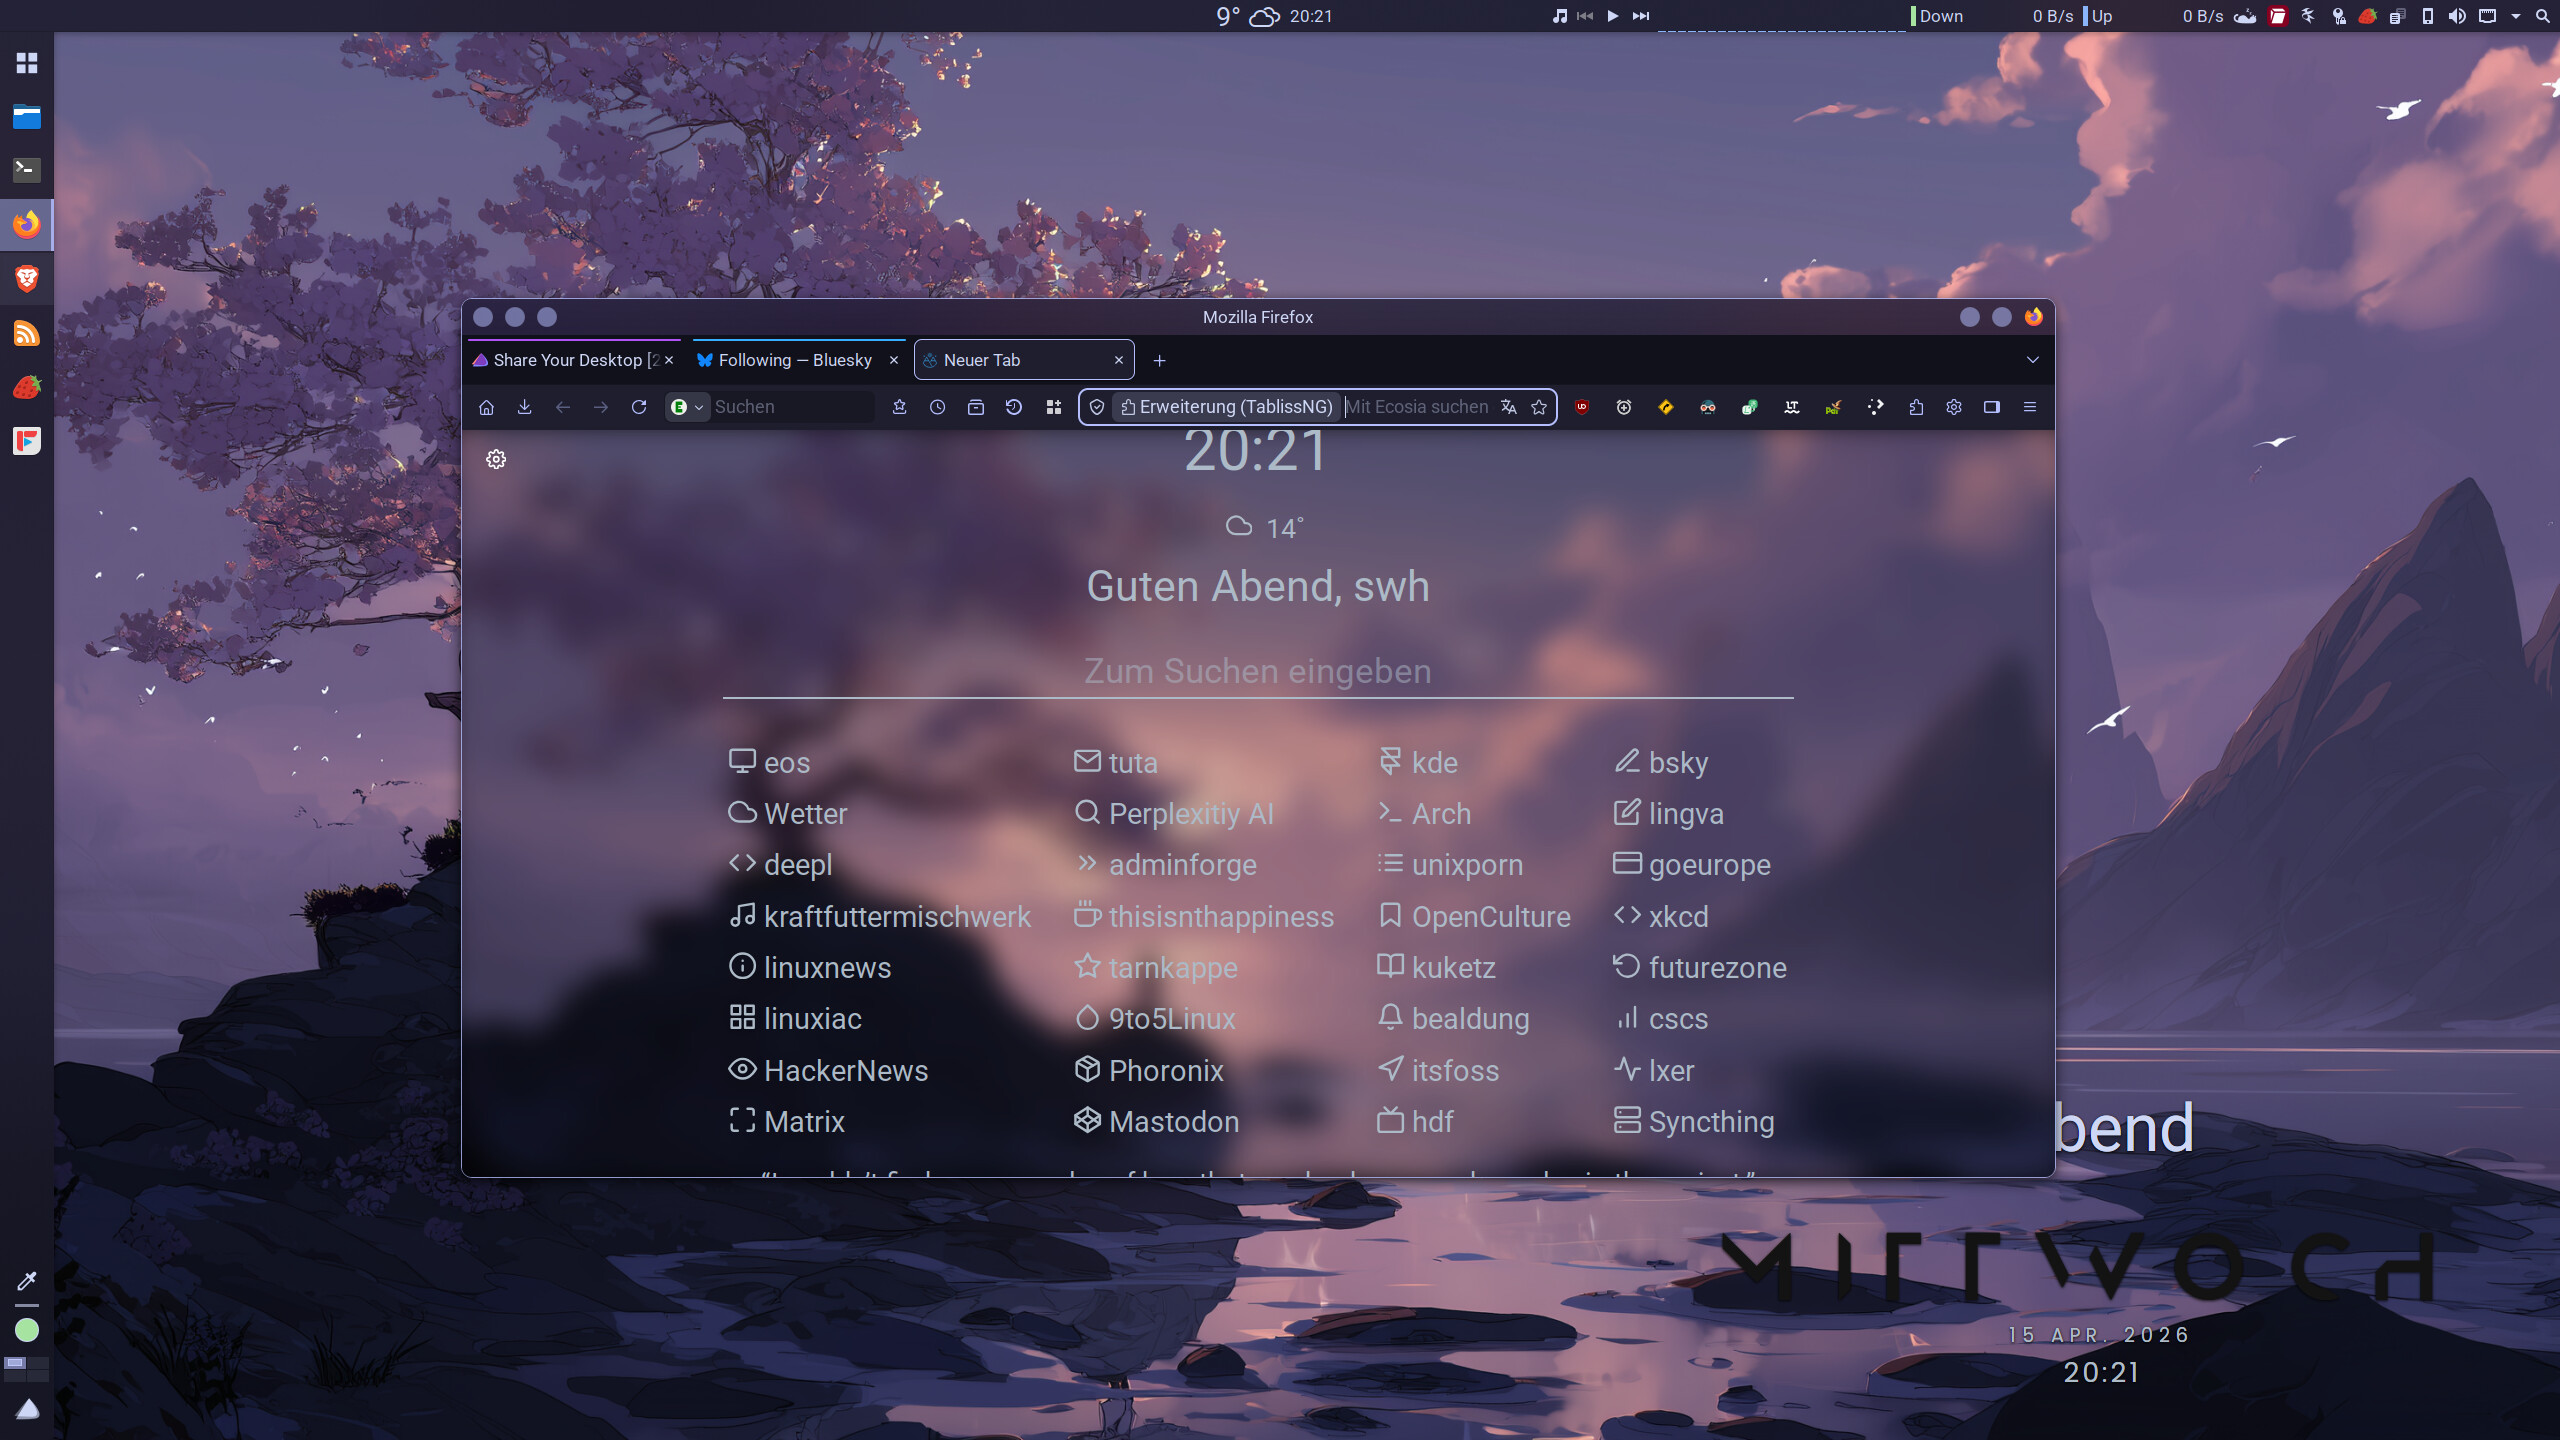The height and width of the screenshot is (1440, 2560).
Task: Open the uBlock Origin extension icon
Action: click(x=1582, y=407)
